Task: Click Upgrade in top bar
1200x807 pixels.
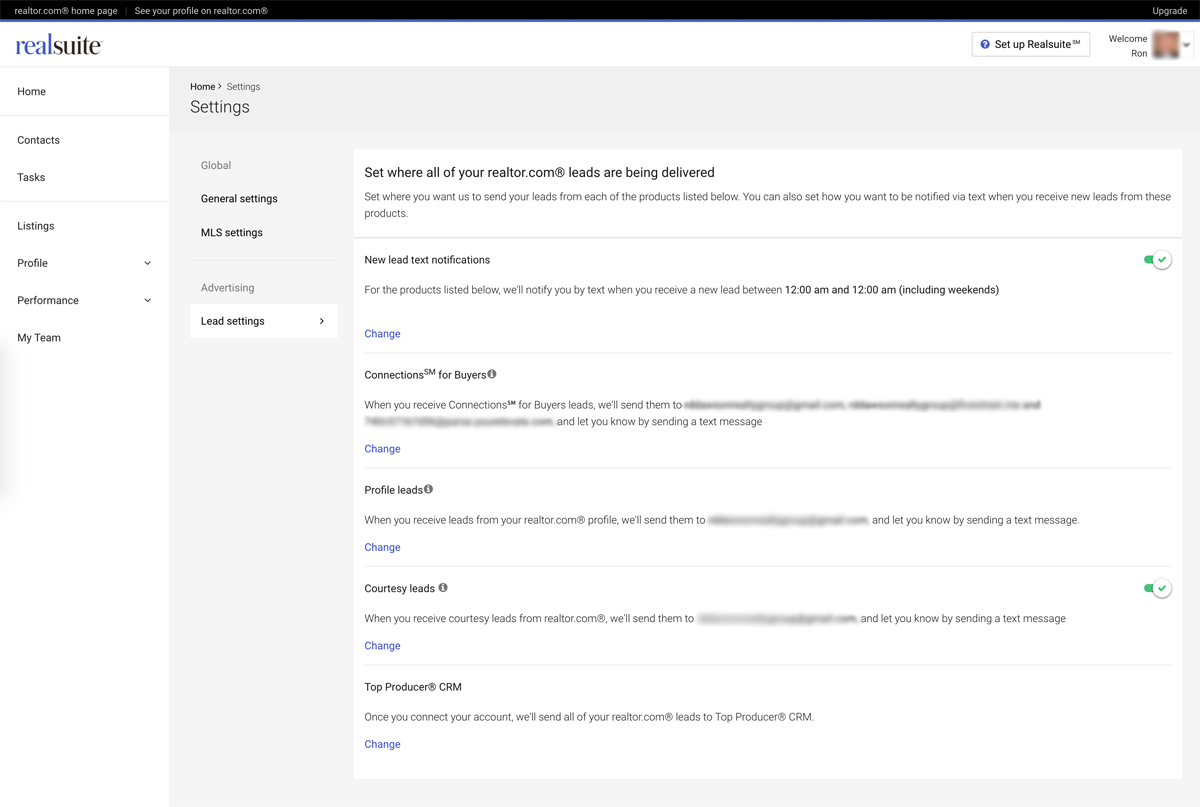Action: 1170,10
